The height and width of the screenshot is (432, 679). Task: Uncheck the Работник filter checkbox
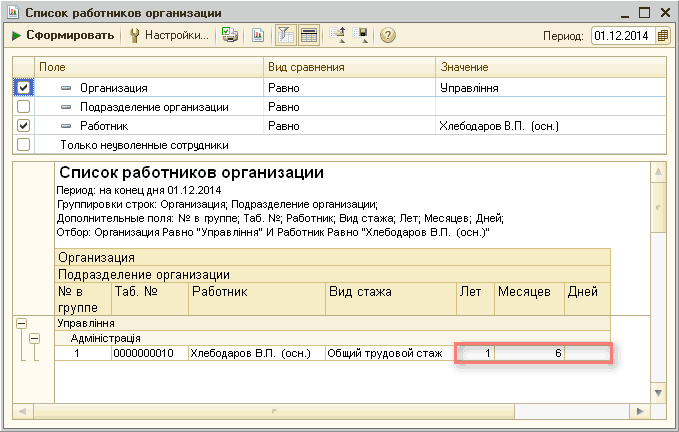click(24, 126)
